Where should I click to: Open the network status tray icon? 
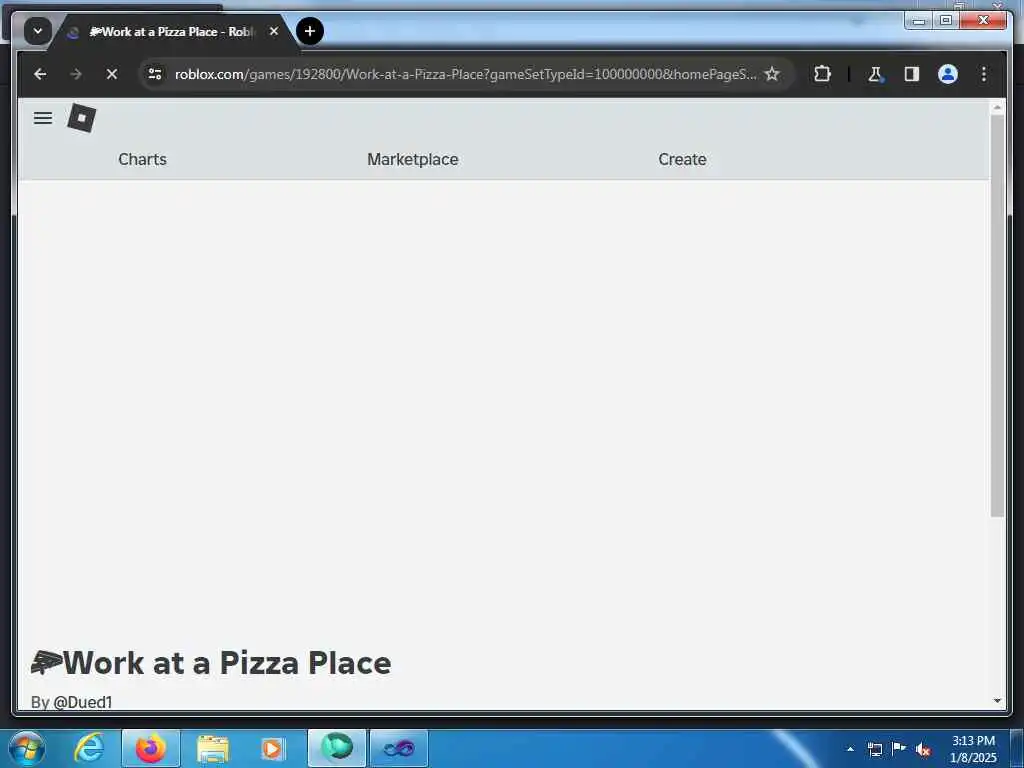pyautogui.click(x=874, y=749)
